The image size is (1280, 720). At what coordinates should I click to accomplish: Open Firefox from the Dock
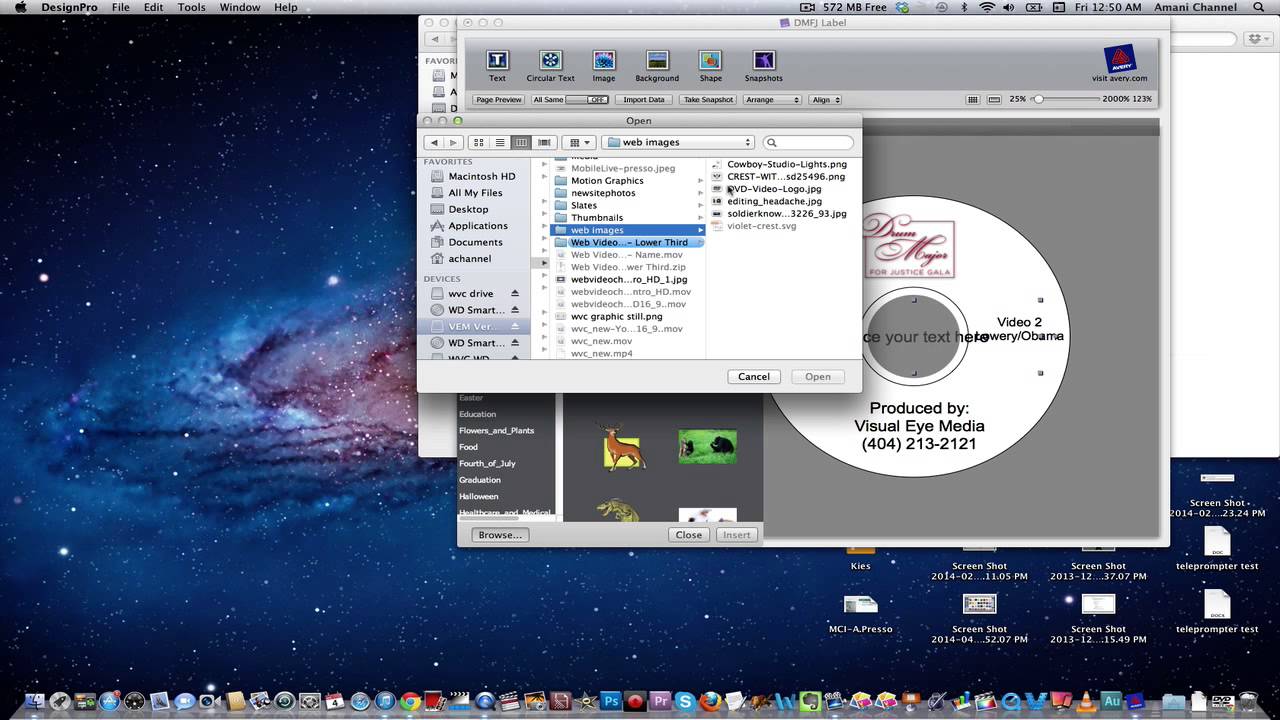(x=710, y=701)
